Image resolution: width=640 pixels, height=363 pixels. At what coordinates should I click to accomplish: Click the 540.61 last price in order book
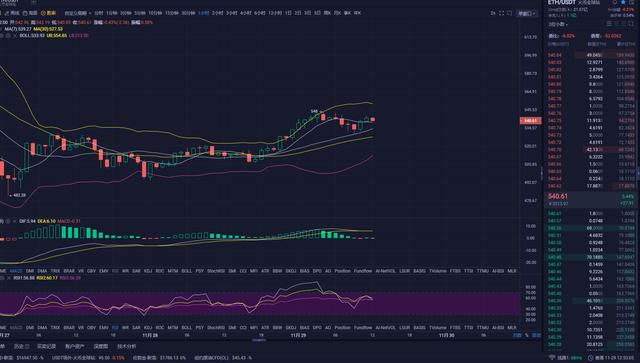(x=558, y=196)
